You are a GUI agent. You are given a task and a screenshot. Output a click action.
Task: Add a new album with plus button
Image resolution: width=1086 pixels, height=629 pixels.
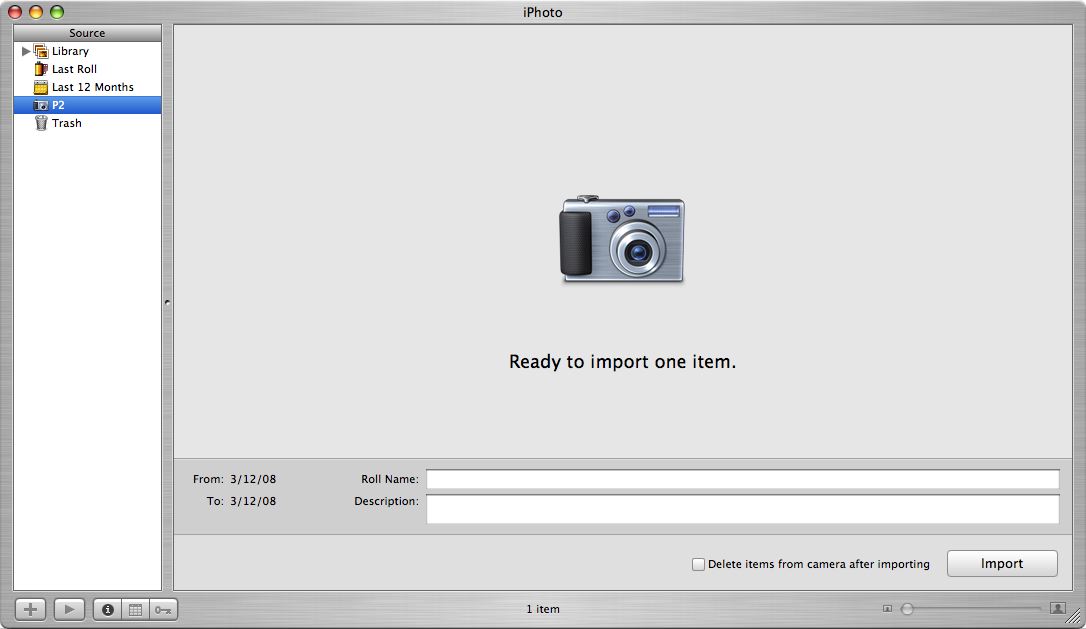tap(30, 610)
